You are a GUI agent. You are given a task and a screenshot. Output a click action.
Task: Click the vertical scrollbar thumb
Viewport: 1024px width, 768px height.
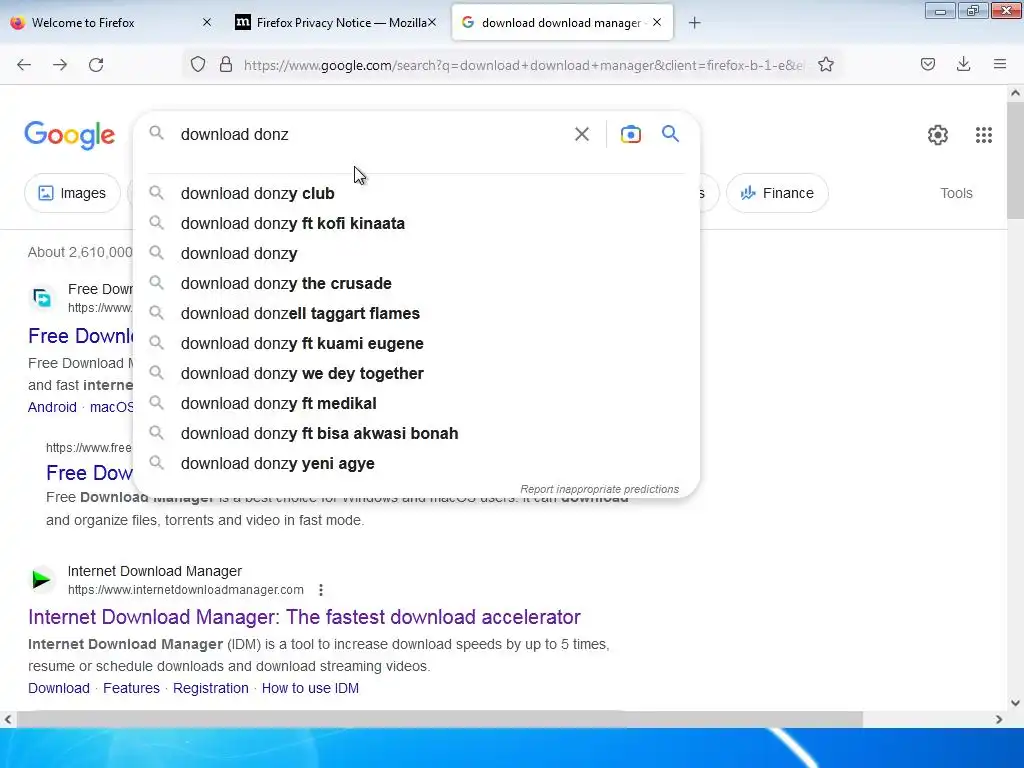(x=1015, y=161)
